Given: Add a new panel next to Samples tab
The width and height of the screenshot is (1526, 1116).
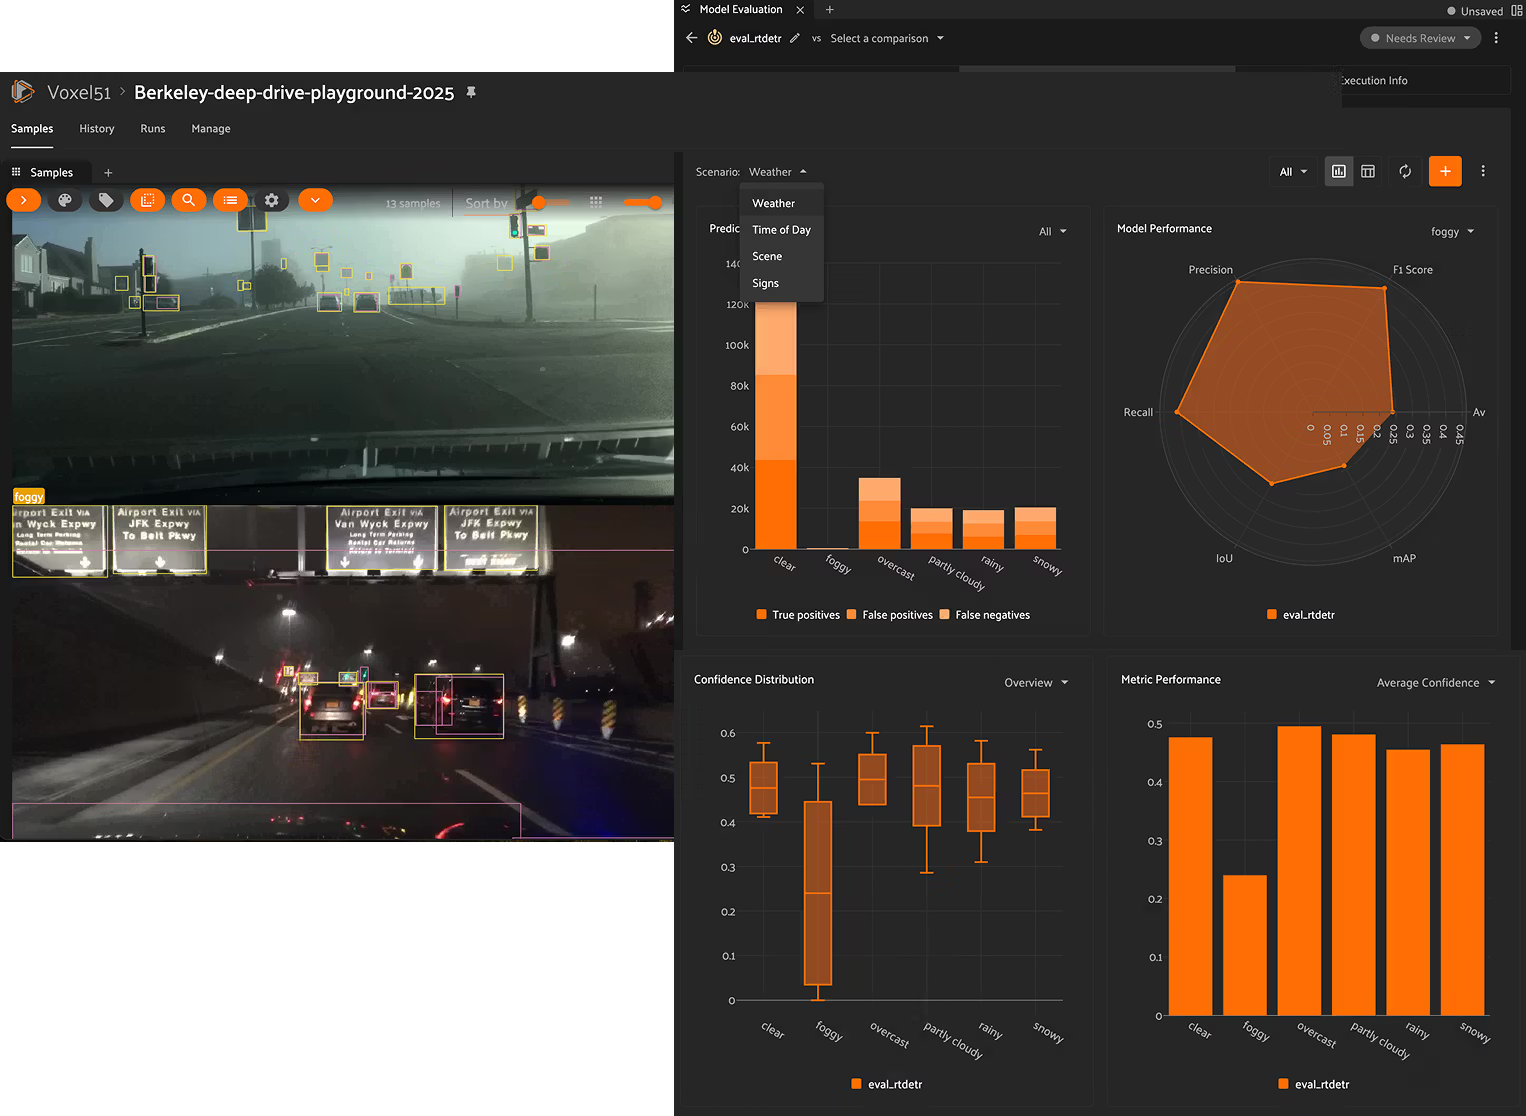Looking at the screenshot, I should click(x=108, y=172).
